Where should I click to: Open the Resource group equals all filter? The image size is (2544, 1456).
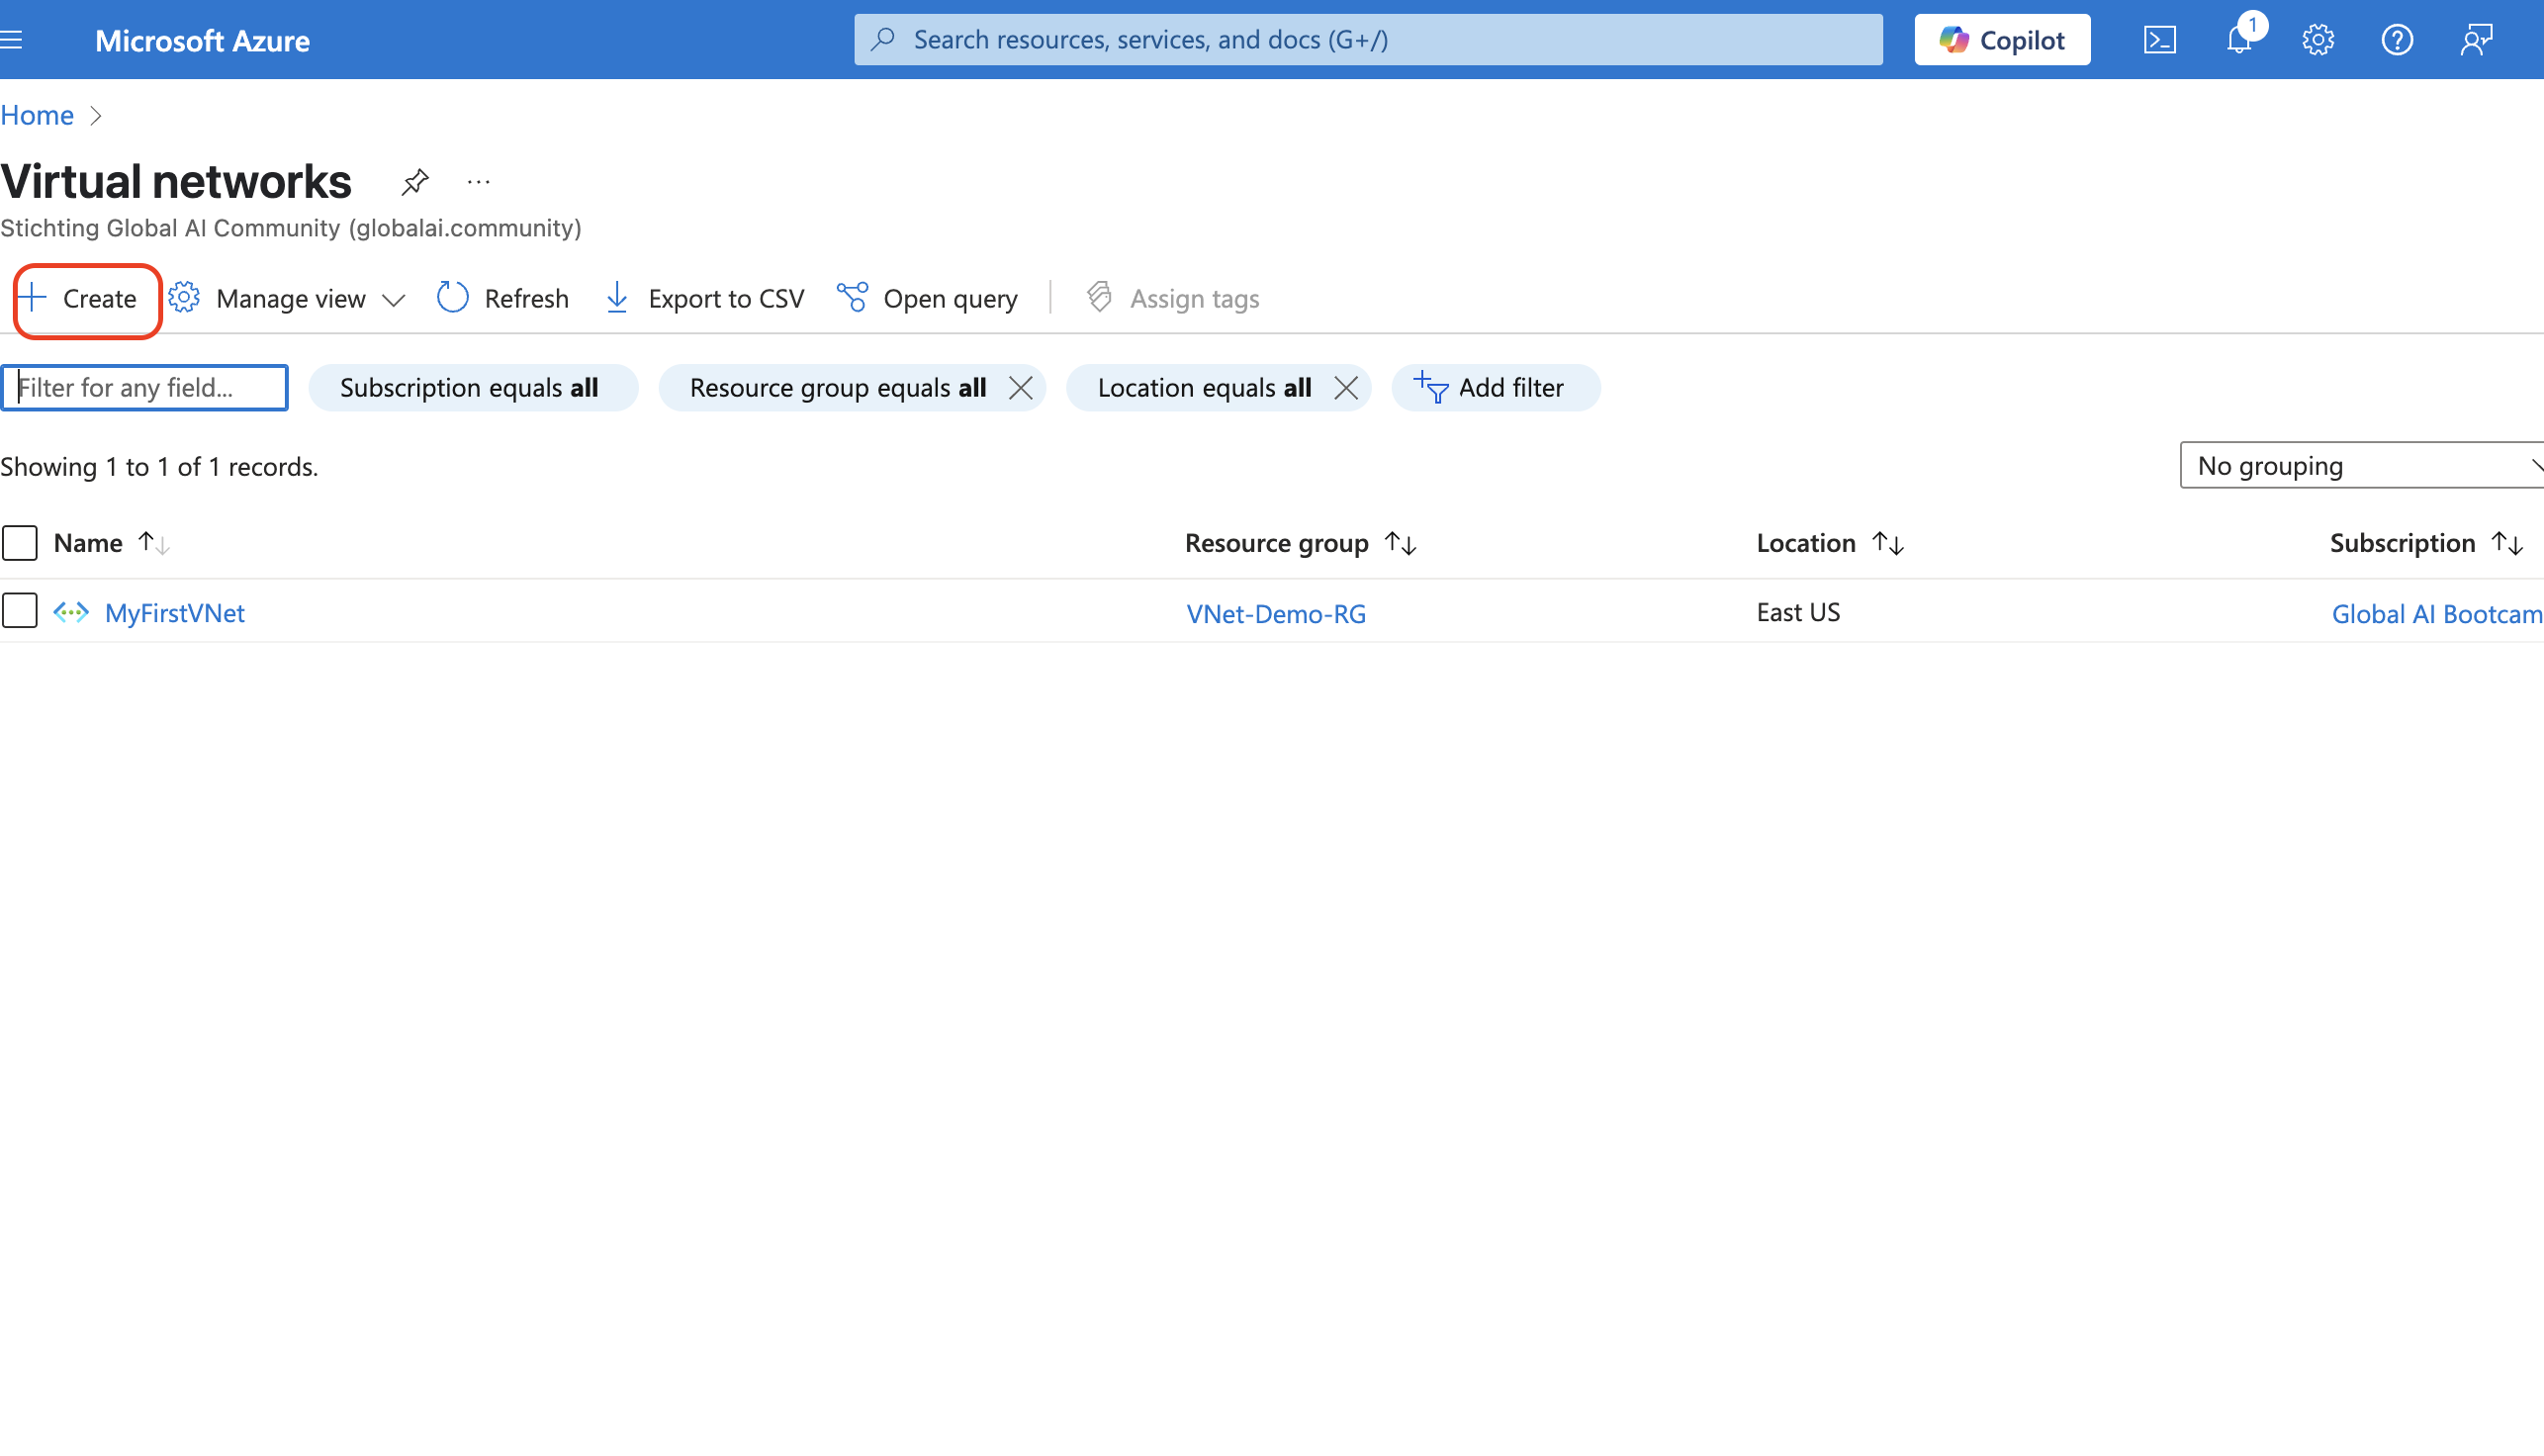tap(838, 388)
